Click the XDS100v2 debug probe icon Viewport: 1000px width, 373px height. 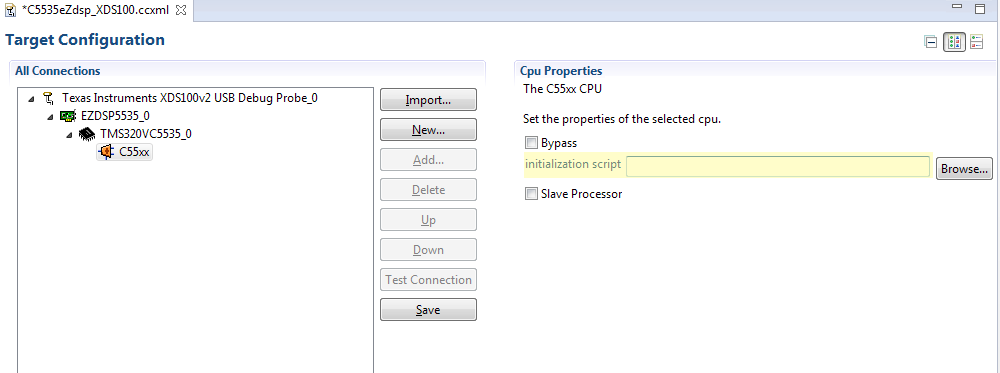pyautogui.click(x=48, y=98)
